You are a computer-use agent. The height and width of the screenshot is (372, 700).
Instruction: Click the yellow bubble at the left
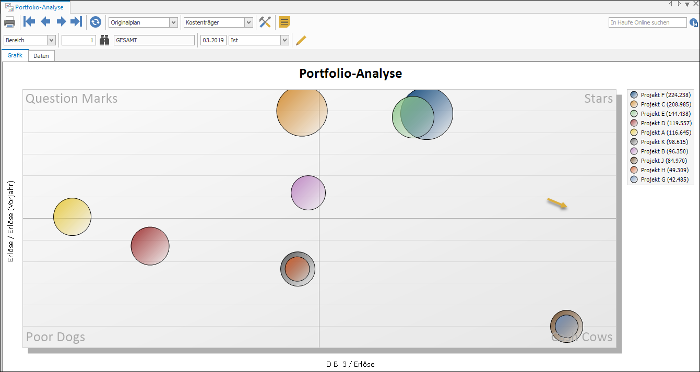click(x=72, y=217)
